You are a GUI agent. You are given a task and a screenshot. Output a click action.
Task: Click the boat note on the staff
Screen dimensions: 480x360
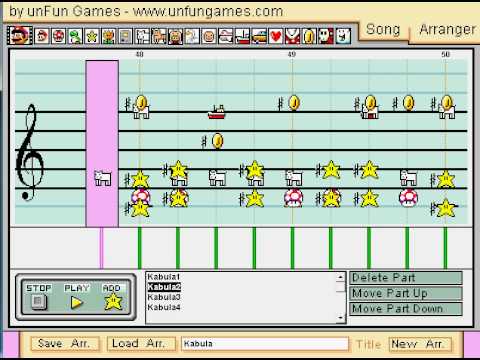pyautogui.click(x=217, y=112)
